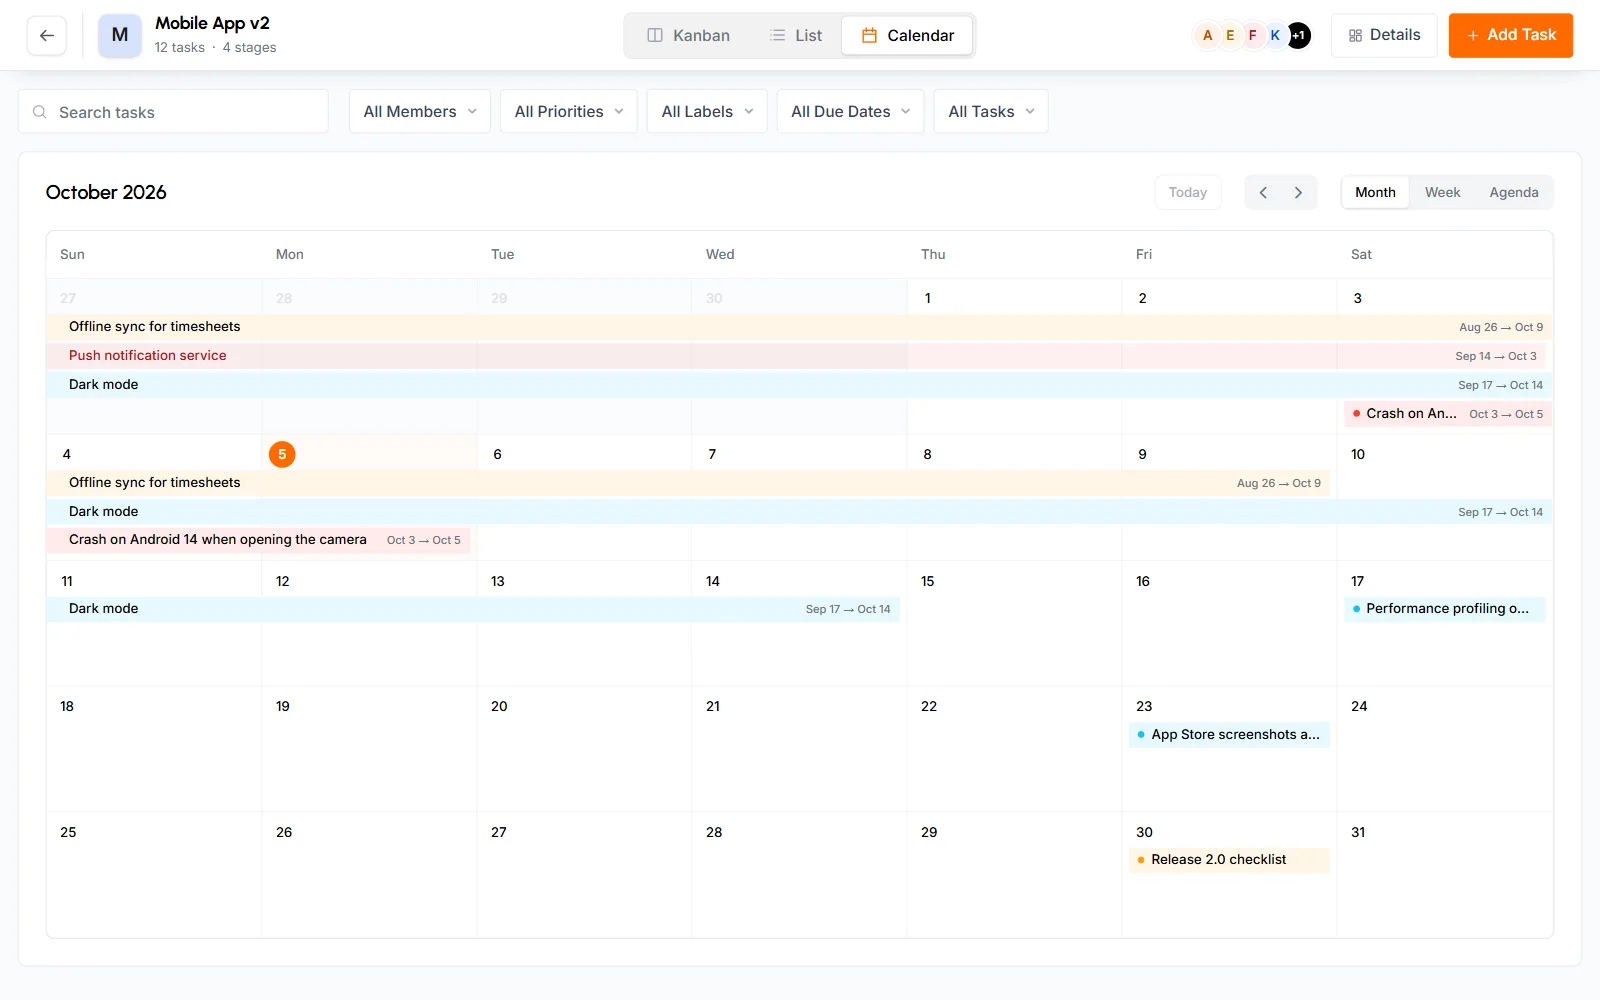Open Performance profiling task on Oct 17
Screen dimensions: 1600x1000
click(1445, 609)
